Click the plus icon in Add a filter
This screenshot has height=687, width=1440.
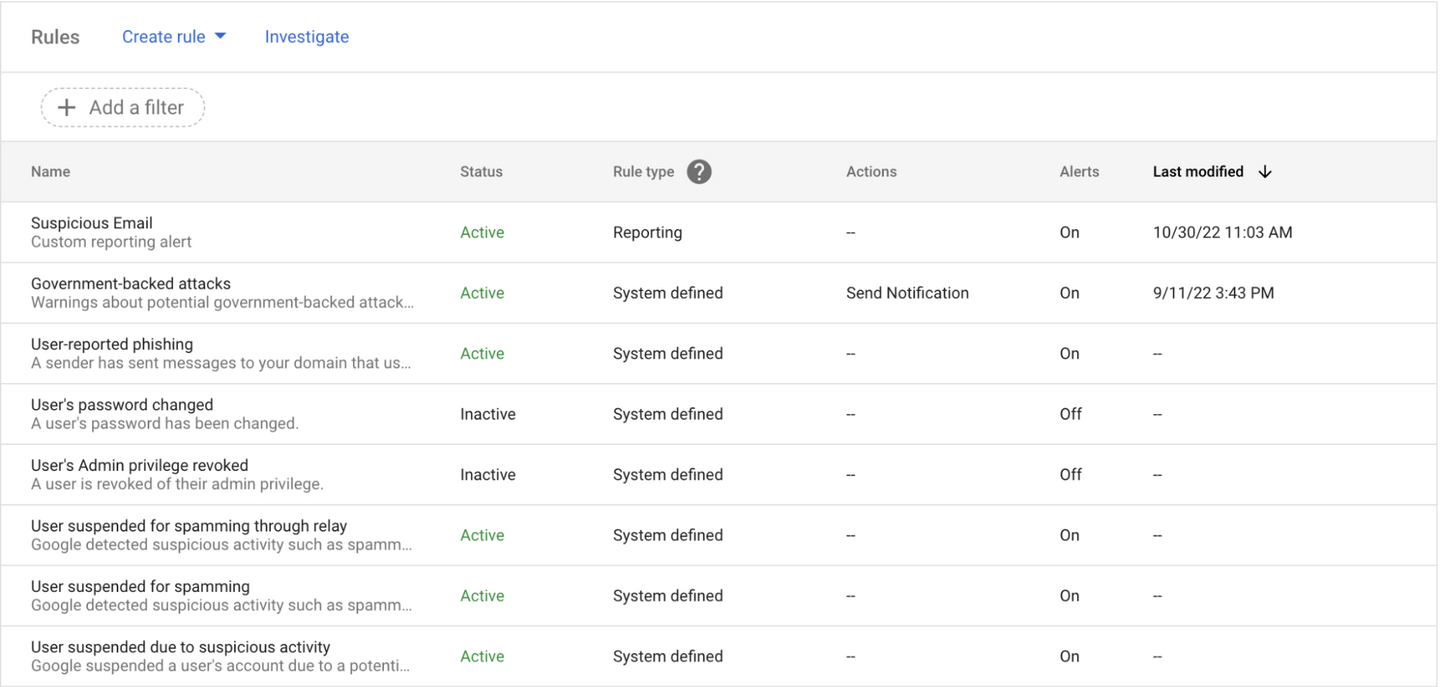(67, 108)
